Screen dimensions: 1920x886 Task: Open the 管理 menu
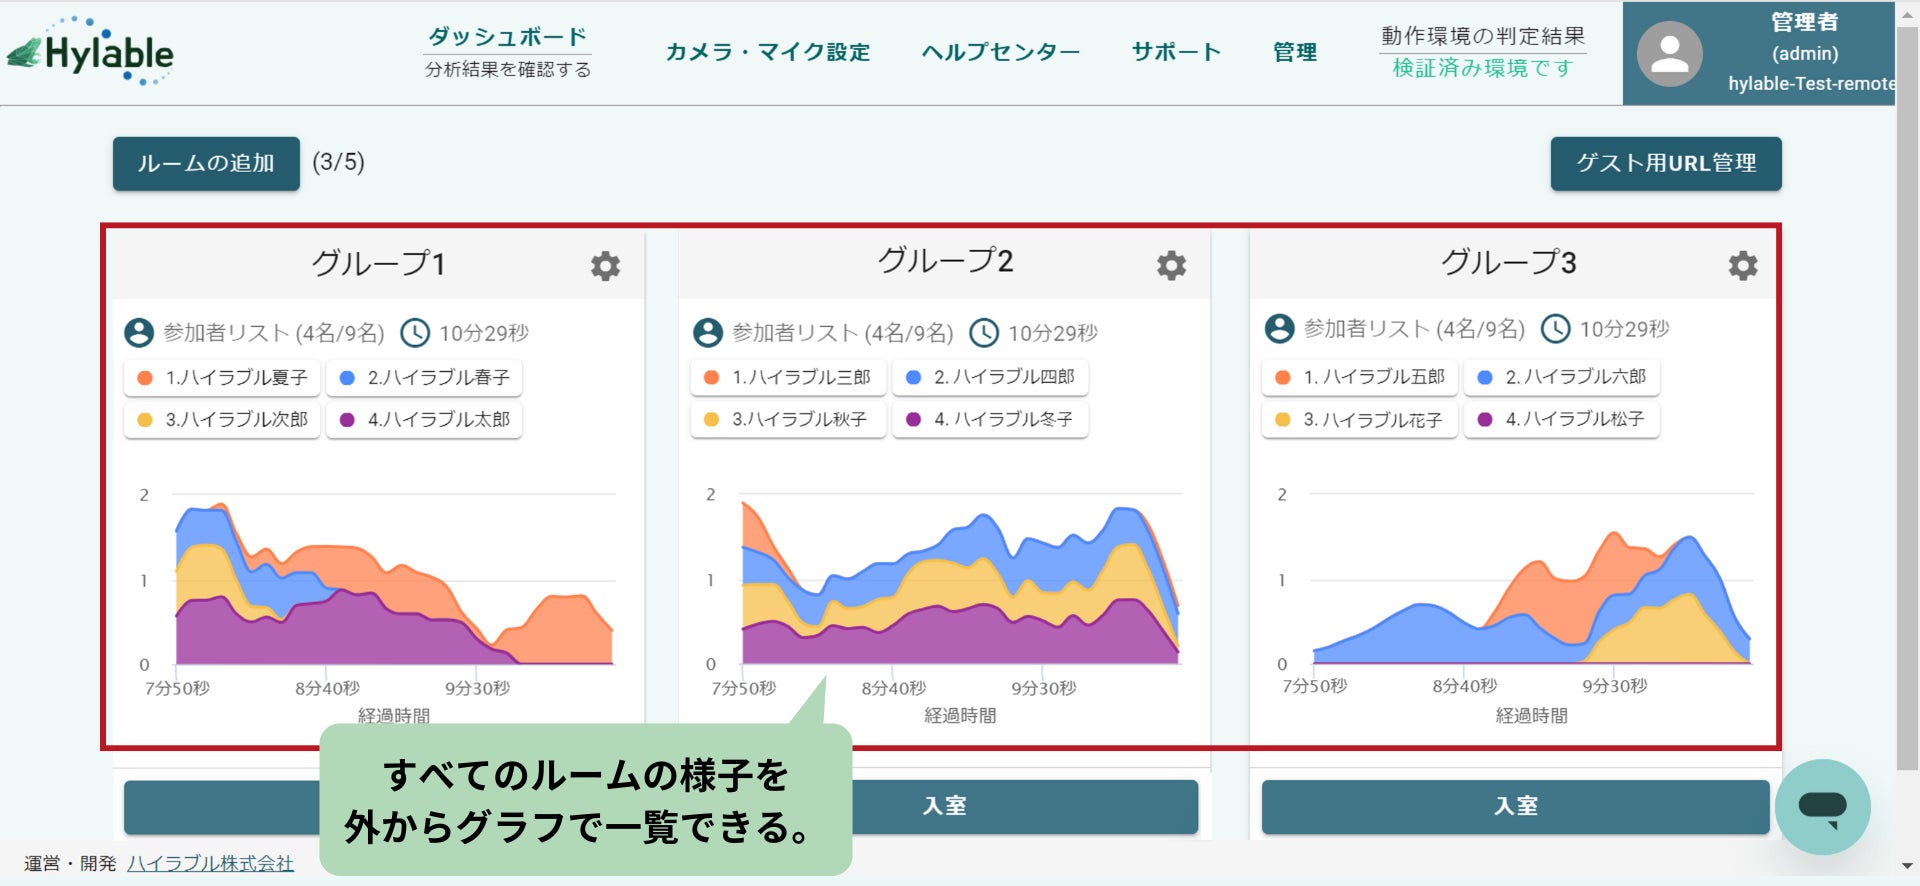(1295, 52)
